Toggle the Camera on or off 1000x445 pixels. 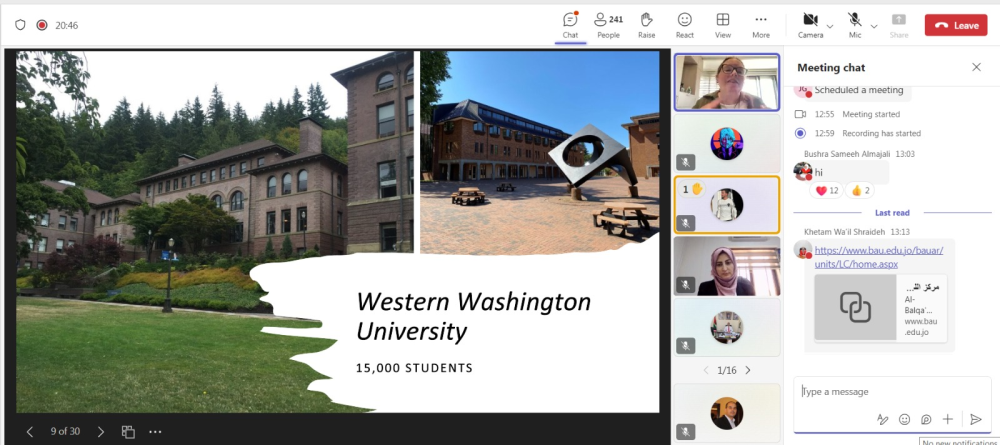coord(810,24)
